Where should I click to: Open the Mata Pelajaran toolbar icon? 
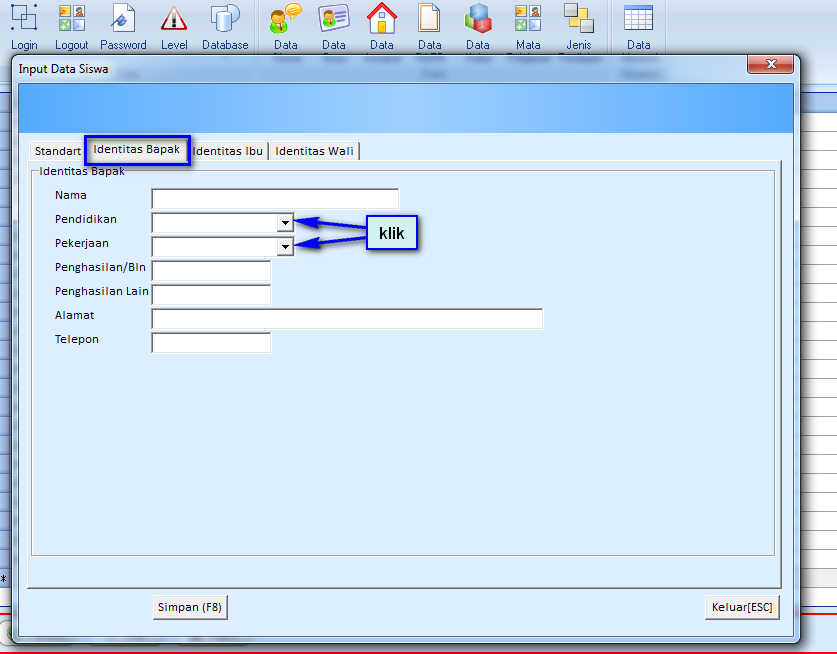coord(528,19)
